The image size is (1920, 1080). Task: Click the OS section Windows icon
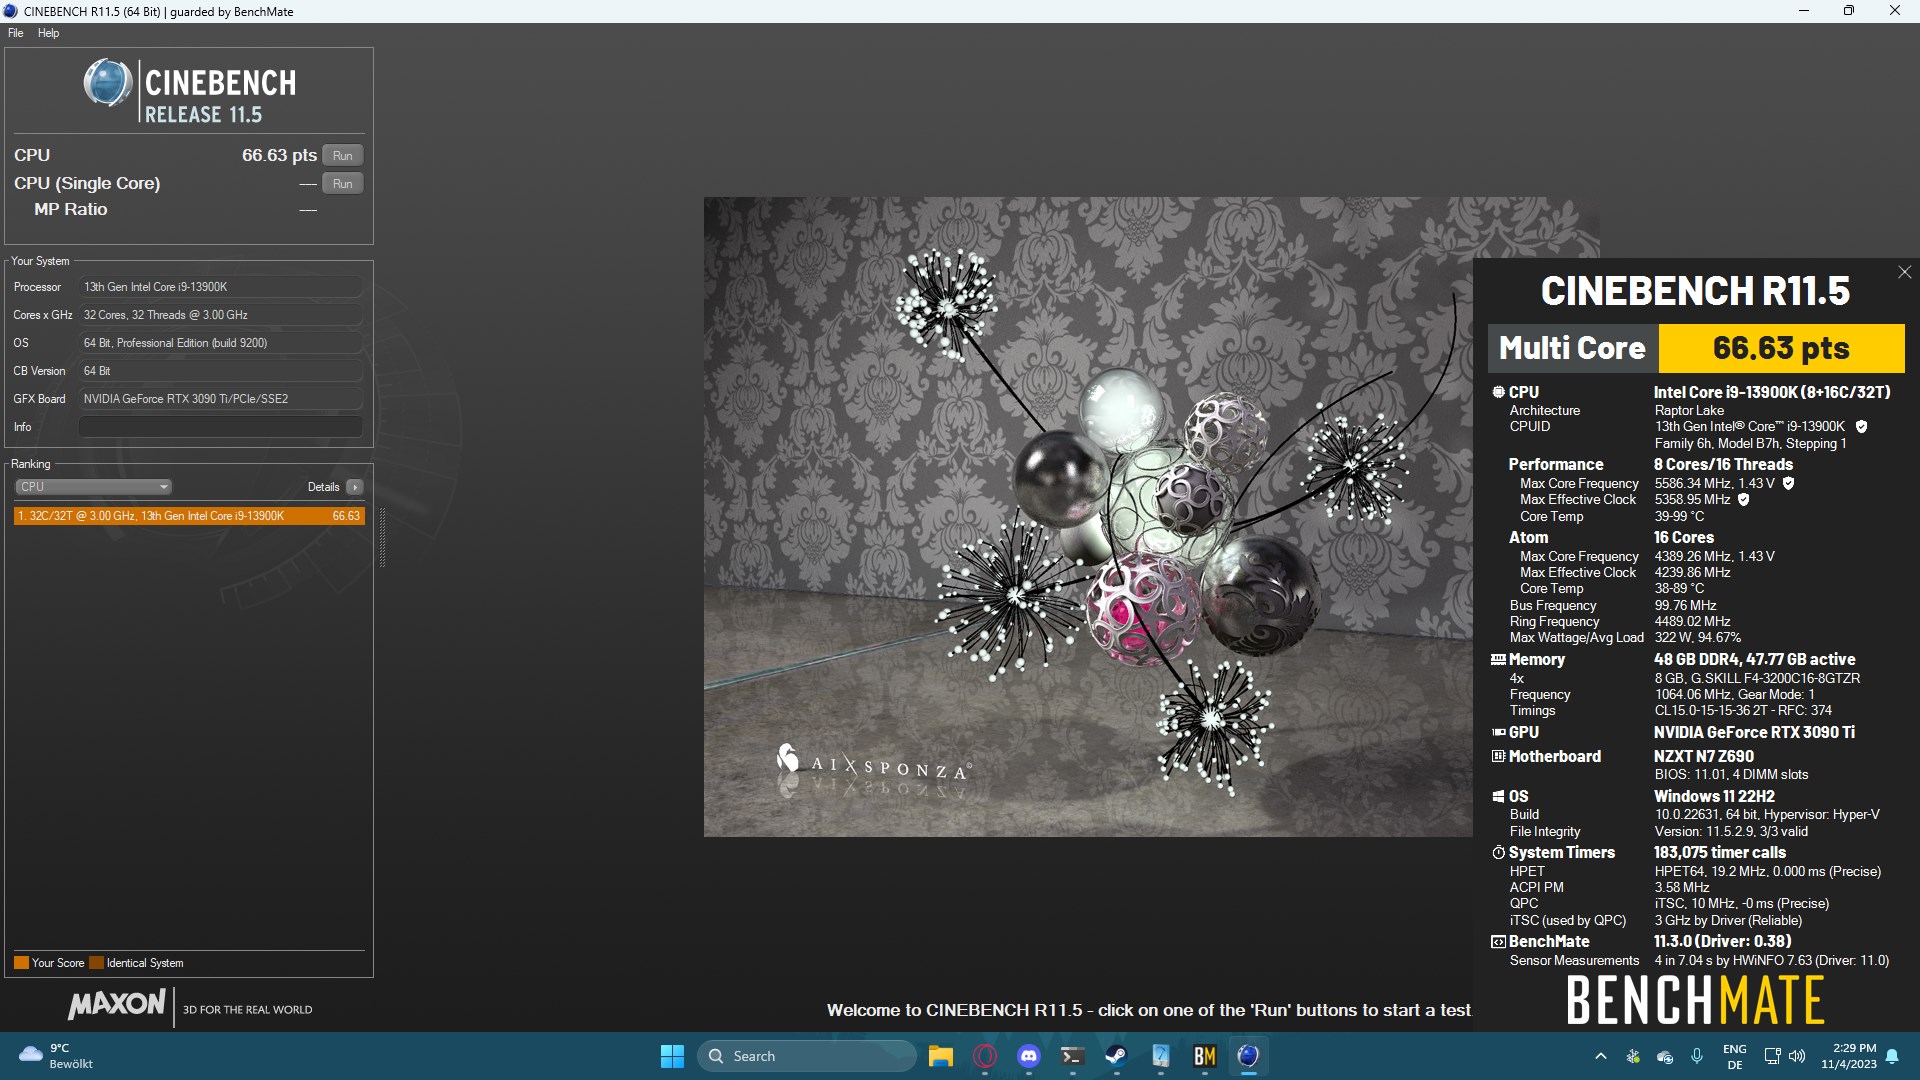point(1498,797)
